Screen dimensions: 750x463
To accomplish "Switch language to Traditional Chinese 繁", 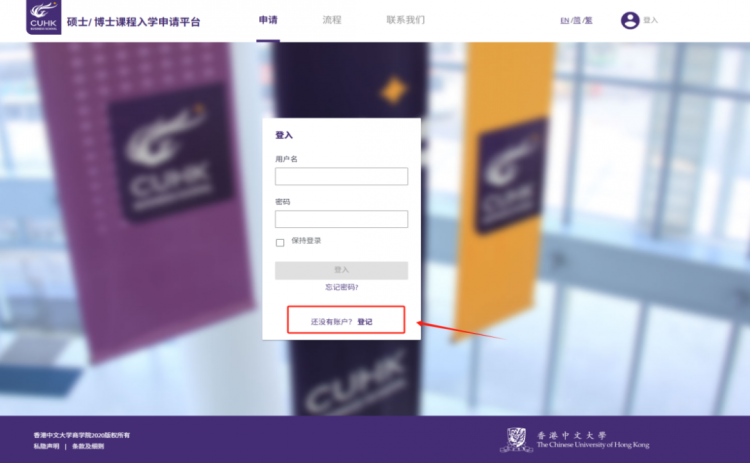I will point(588,21).
